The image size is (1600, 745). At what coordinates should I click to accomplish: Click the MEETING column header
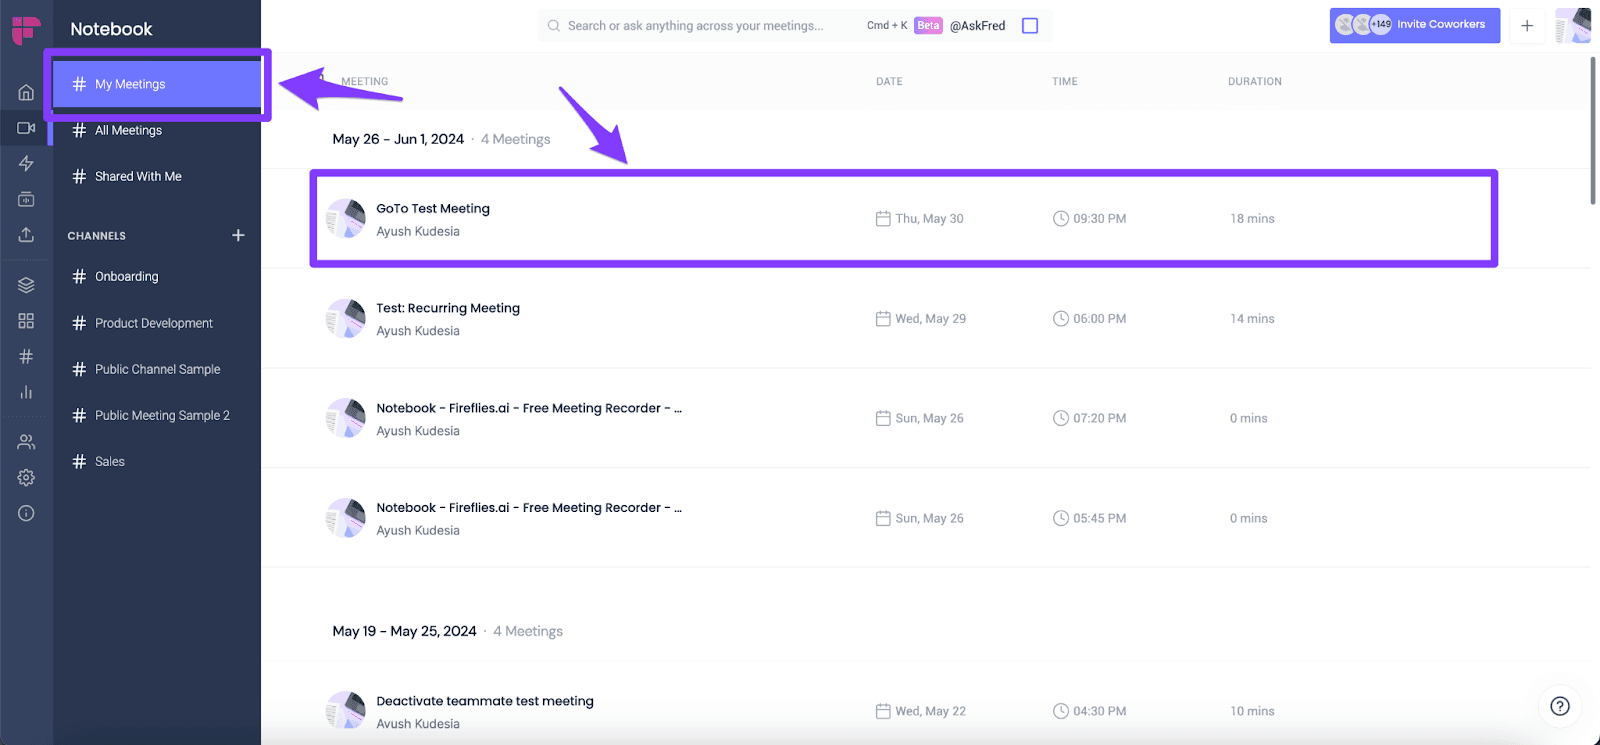click(364, 82)
